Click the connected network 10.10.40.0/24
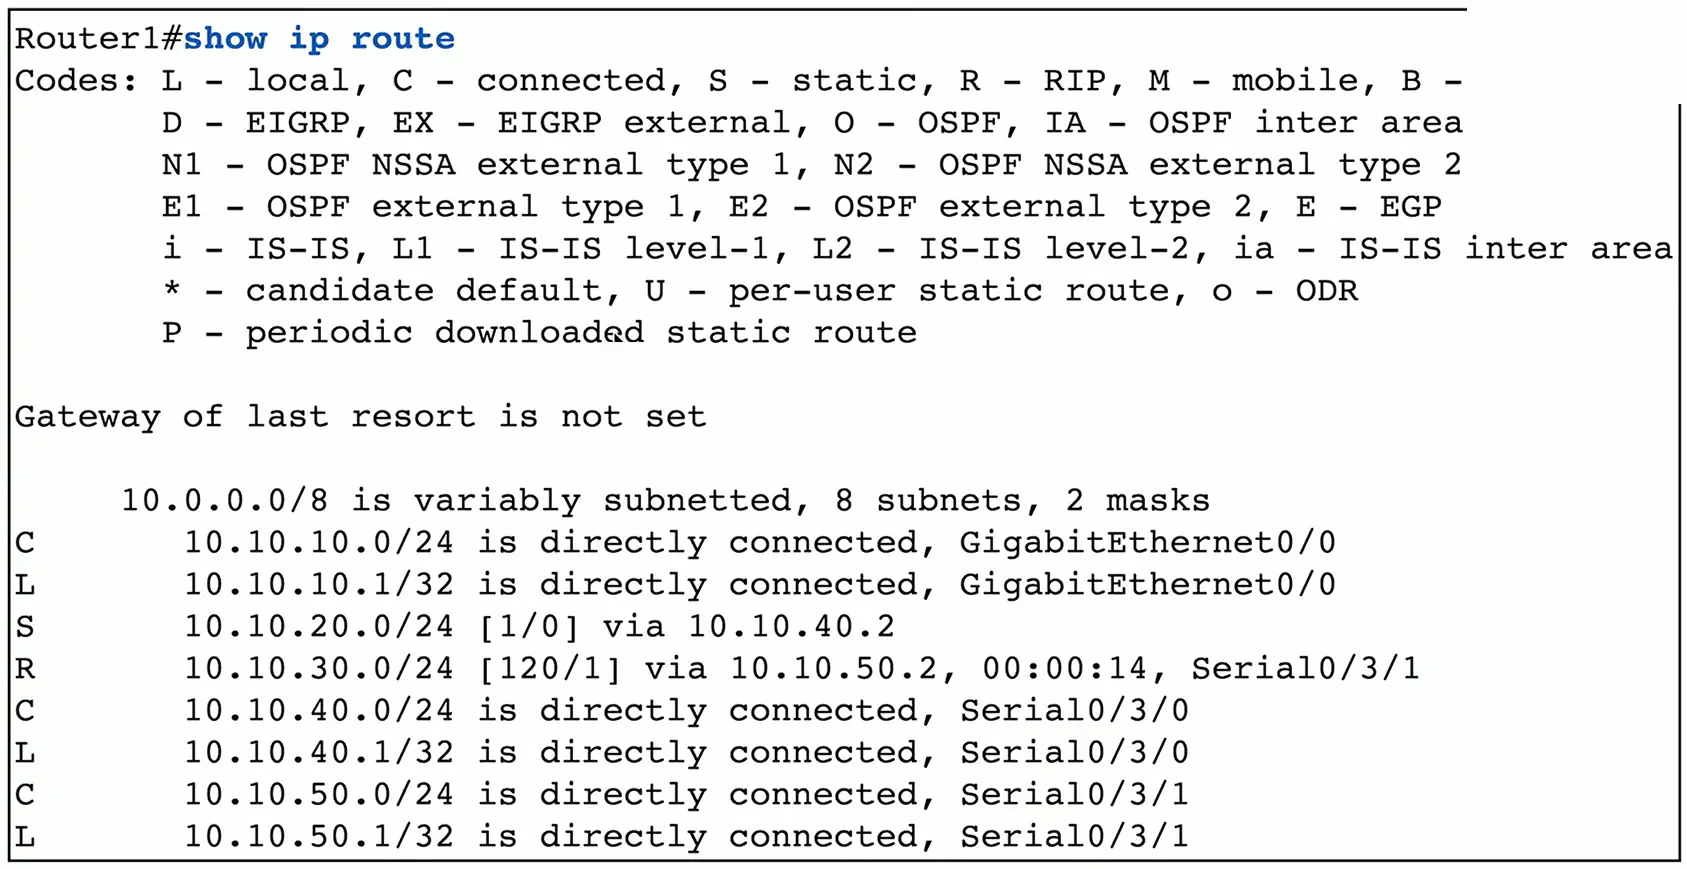 [x=318, y=710]
